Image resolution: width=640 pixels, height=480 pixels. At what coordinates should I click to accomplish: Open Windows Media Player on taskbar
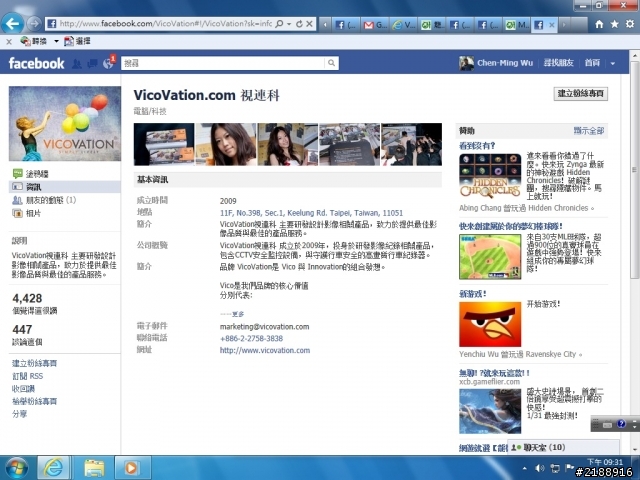[131, 468]
